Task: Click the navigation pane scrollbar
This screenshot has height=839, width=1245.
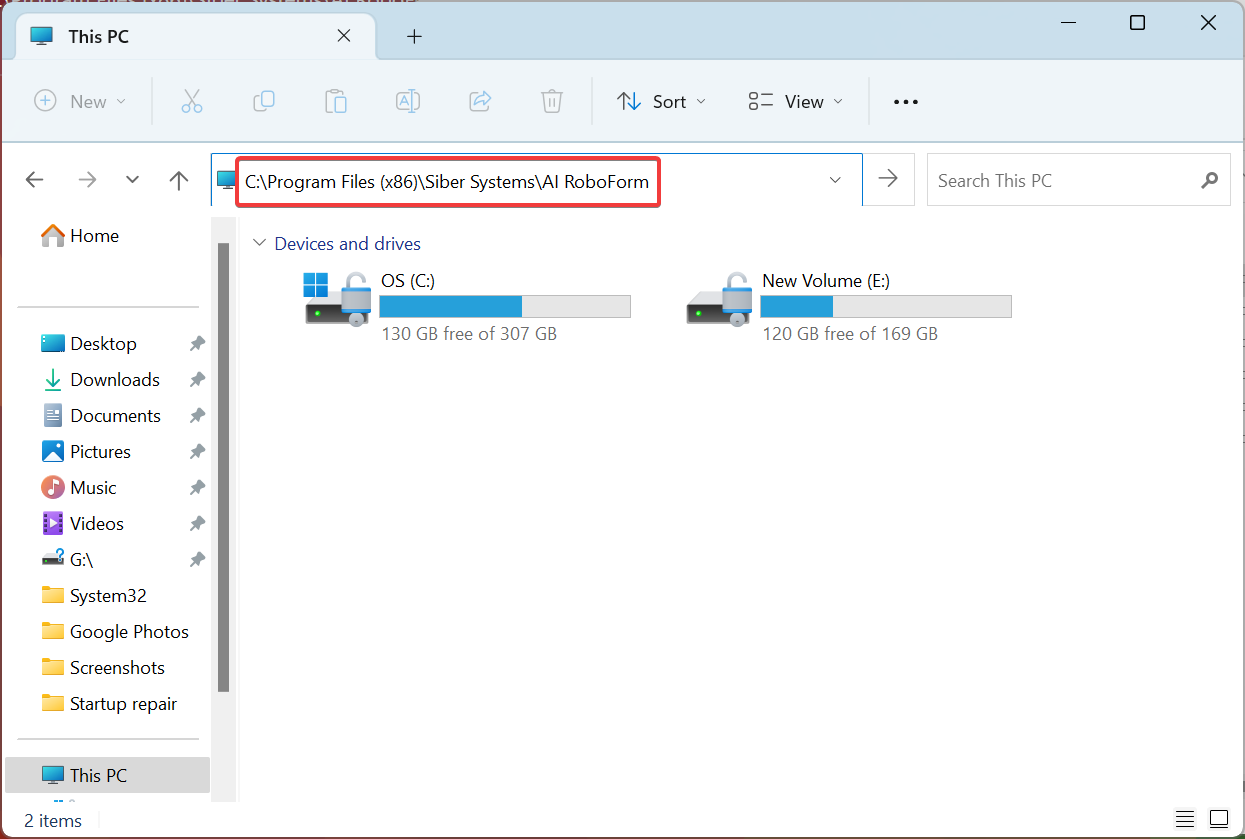Action: pos(224,467)
